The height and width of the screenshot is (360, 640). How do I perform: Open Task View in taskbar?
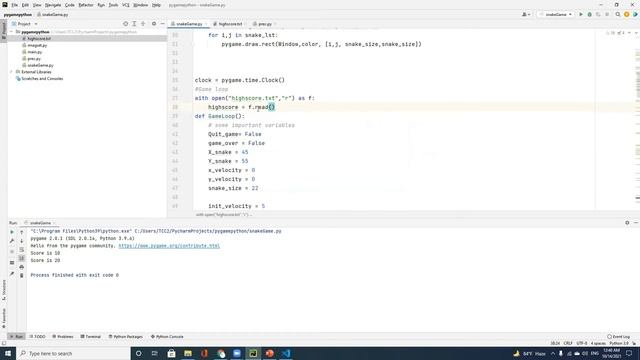pos(155,353)
